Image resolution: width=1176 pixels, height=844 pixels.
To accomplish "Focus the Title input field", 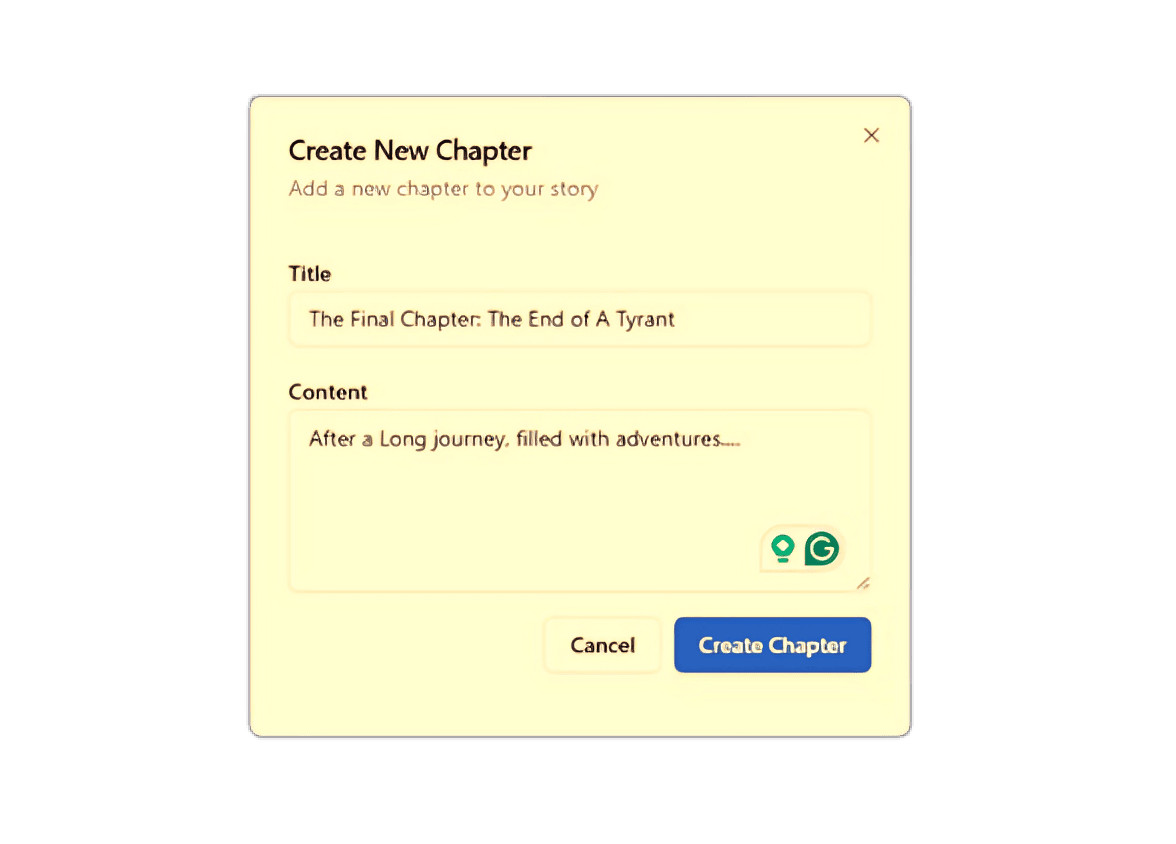I will 580,319.
